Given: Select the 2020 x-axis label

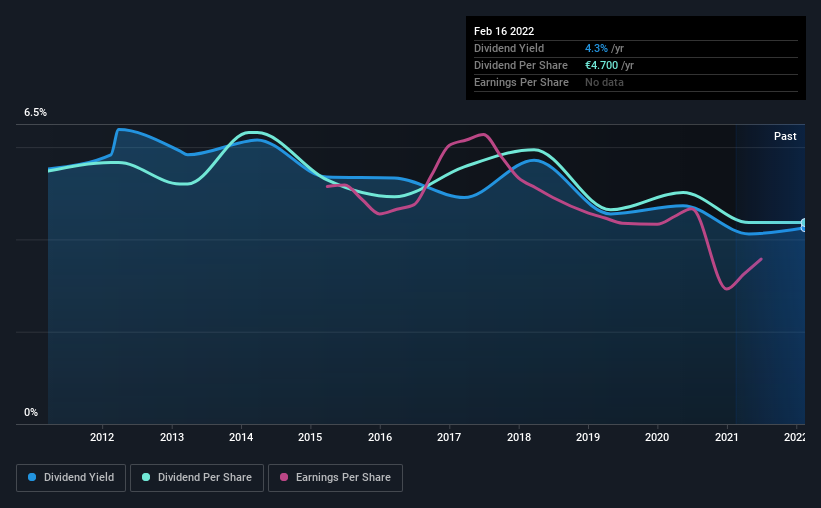Looking at the screenshot, I should (657, 437).
